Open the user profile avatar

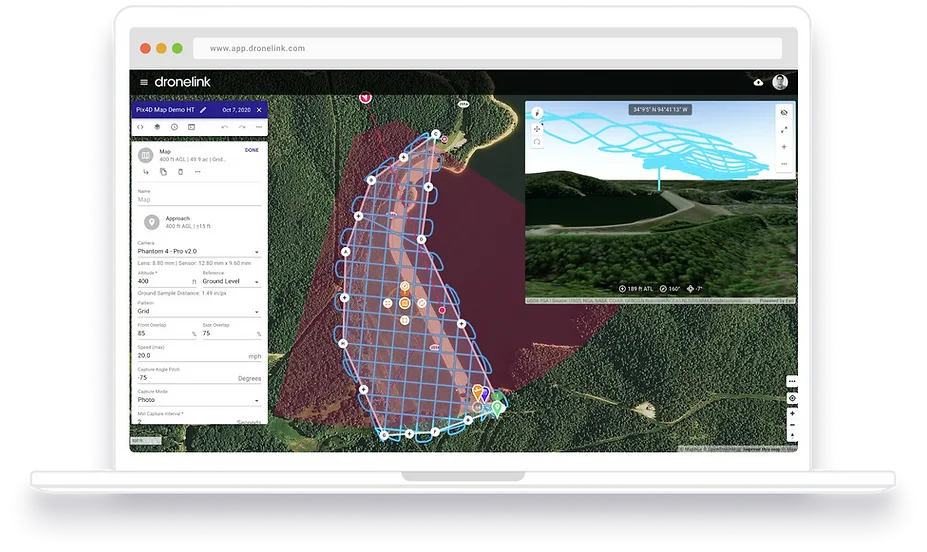[x=780, y=82]
